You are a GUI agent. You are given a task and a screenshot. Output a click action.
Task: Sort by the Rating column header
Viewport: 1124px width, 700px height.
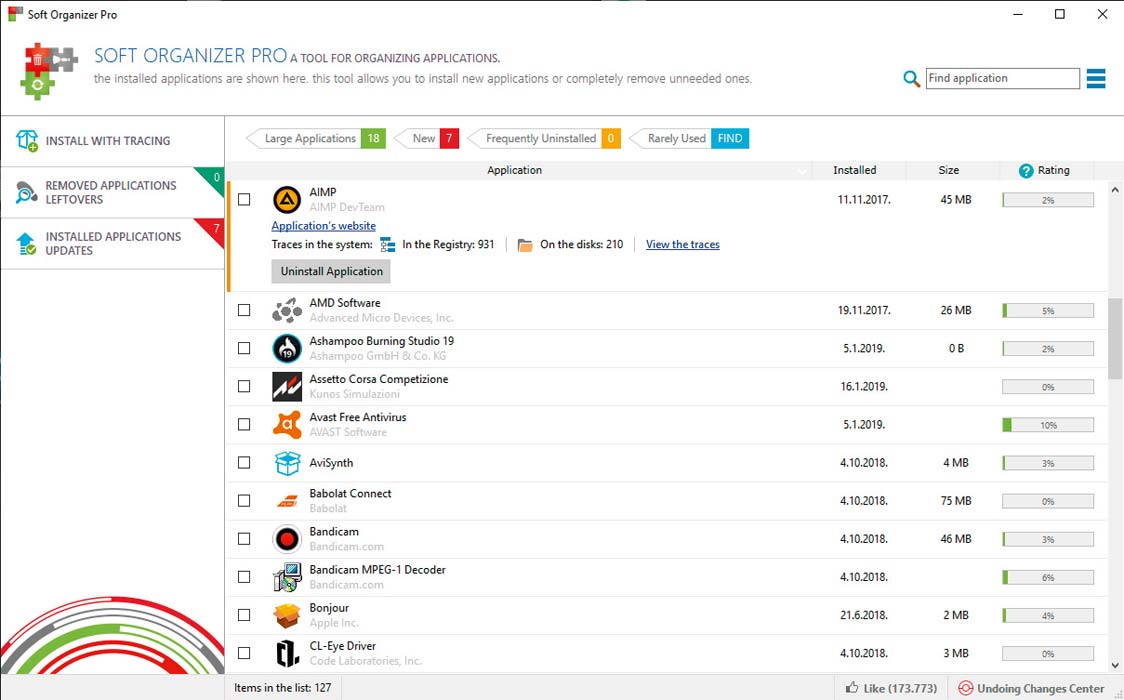[x=1047, y=171]
